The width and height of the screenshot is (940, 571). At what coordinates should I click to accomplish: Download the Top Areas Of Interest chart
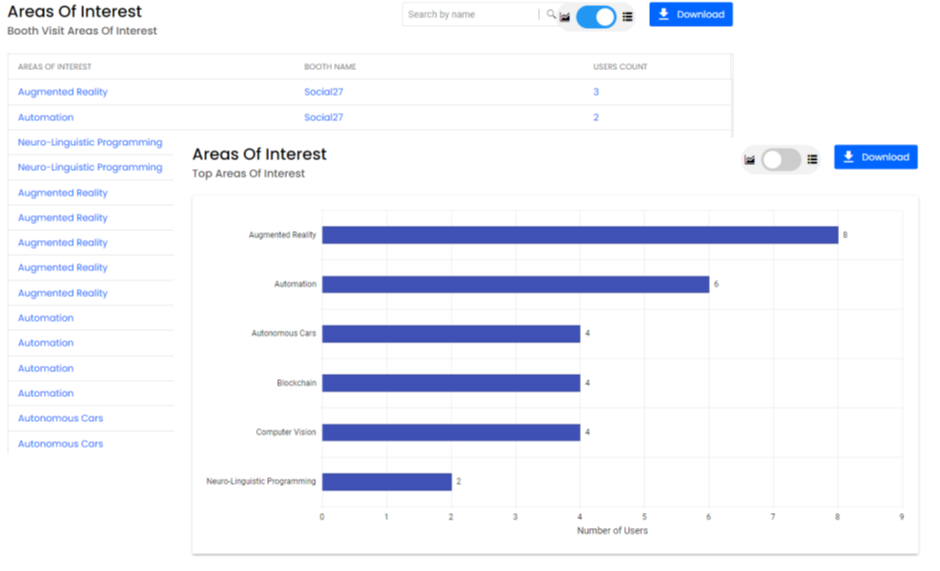tap(875, 157)
